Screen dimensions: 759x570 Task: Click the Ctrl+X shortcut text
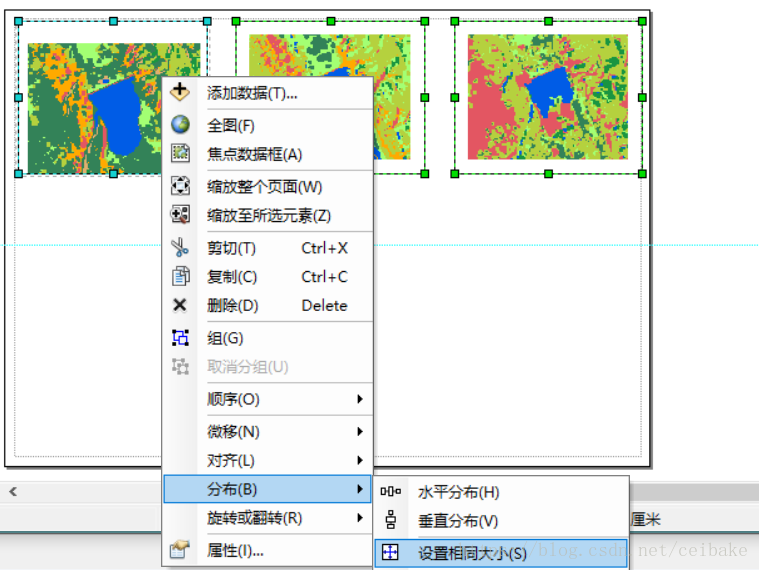point(324,248)
